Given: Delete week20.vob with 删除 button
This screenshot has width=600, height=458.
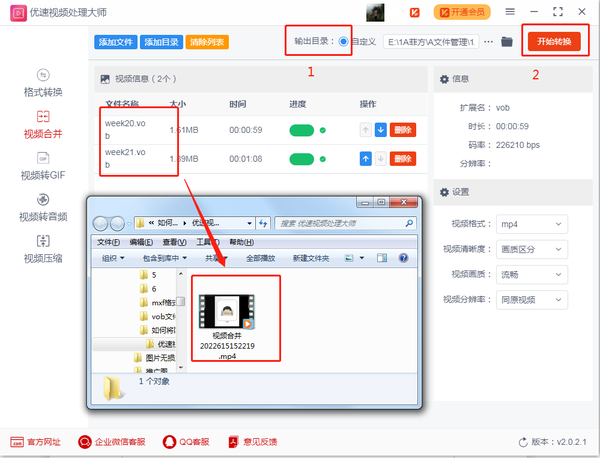Looking at the screenshot, I should click(403, 130).
